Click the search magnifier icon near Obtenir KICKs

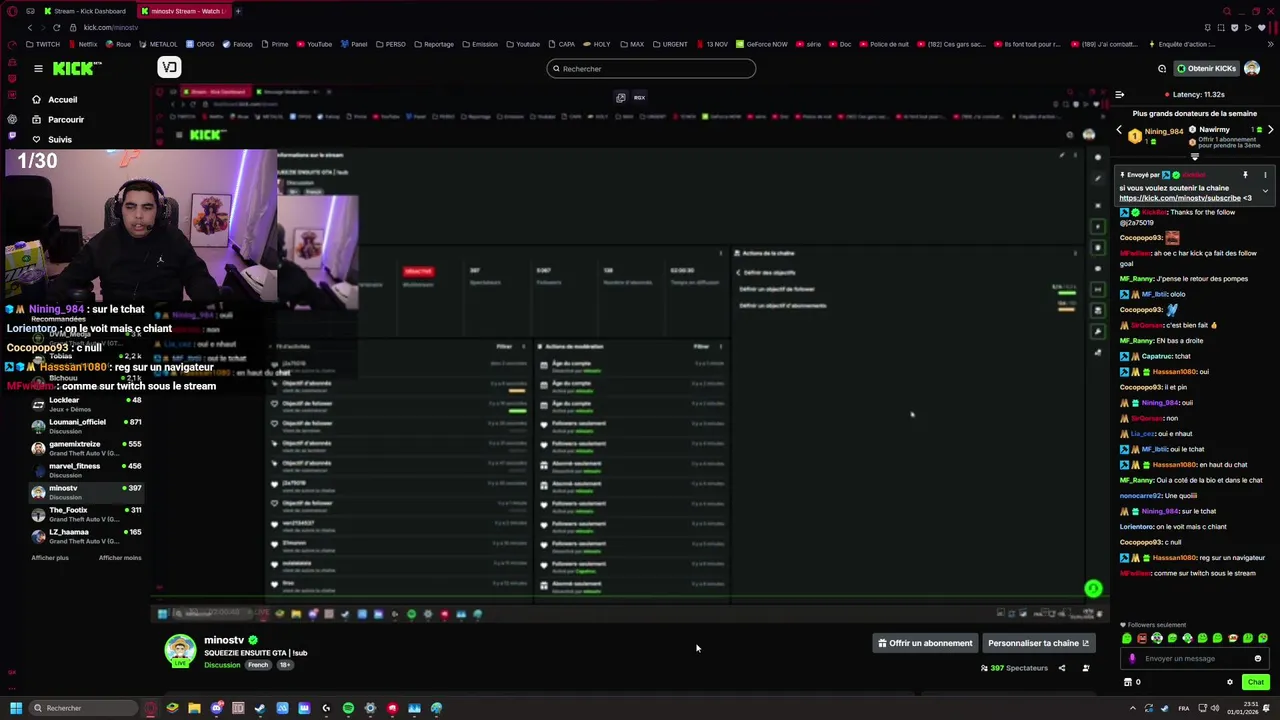(x=1162, y=69)
